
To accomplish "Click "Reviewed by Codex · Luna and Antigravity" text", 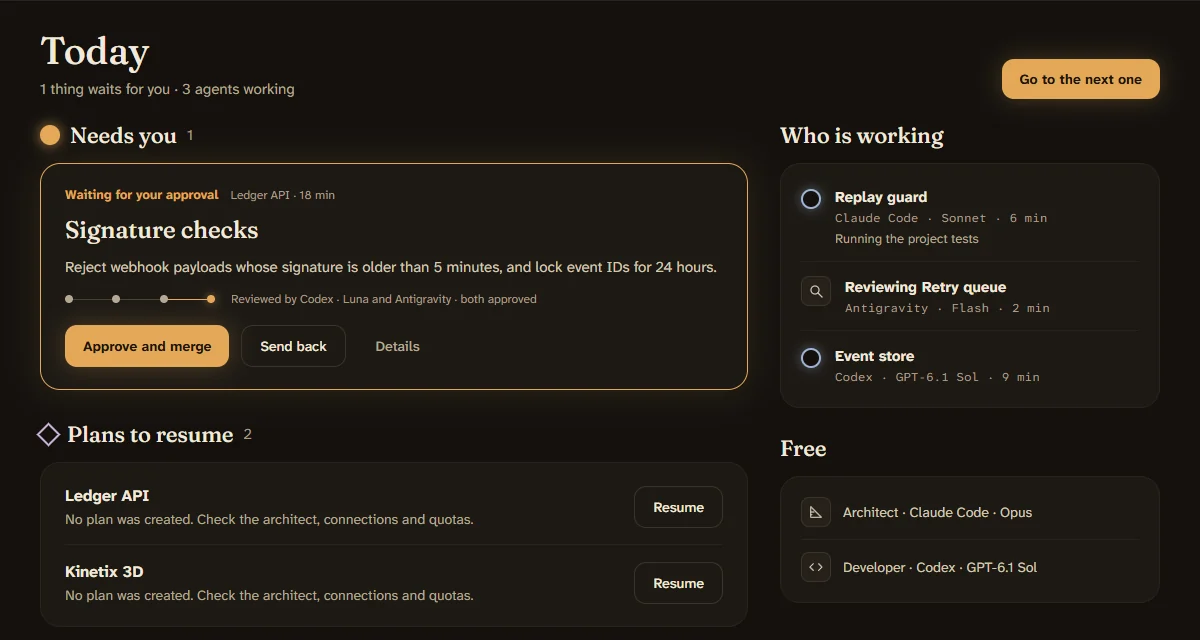I will point(384,299).
